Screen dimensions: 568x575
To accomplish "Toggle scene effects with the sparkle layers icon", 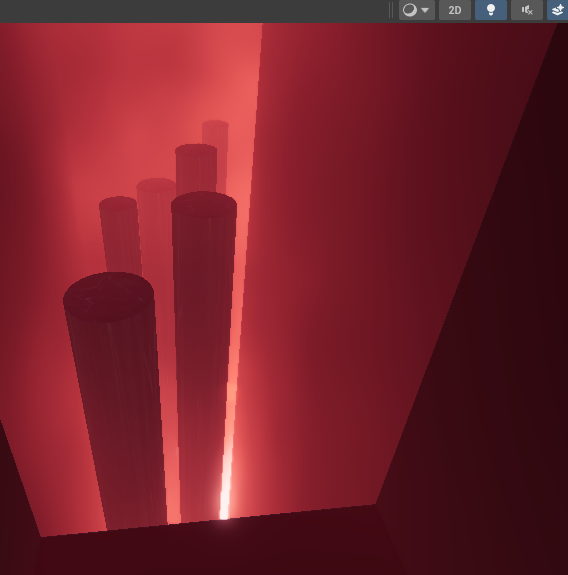I will [x=558, y=10].
